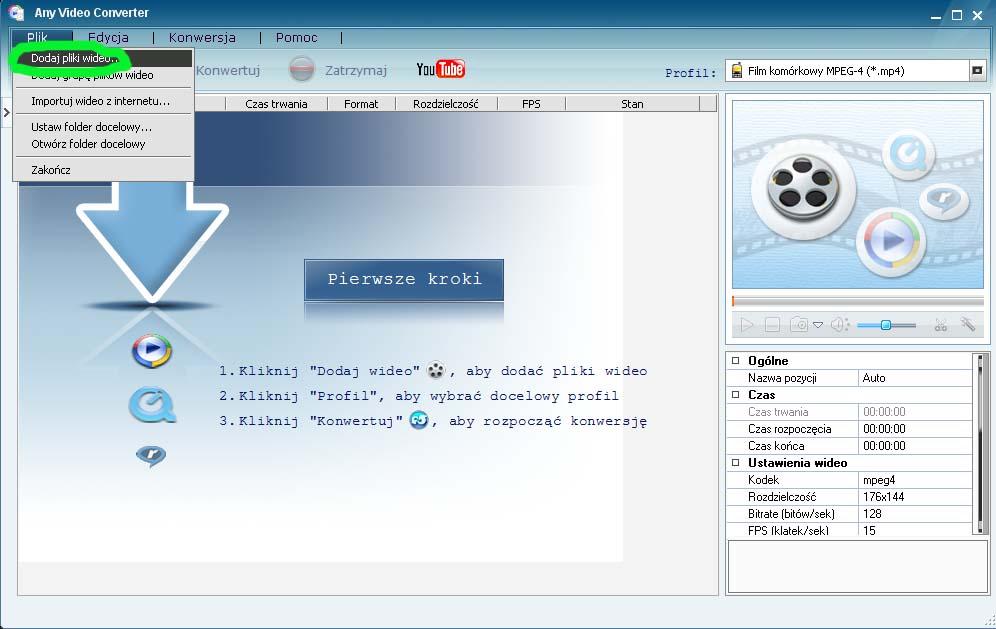Click the Kodek value mpeg4
The image size is (996, 629).
[915, 480]
